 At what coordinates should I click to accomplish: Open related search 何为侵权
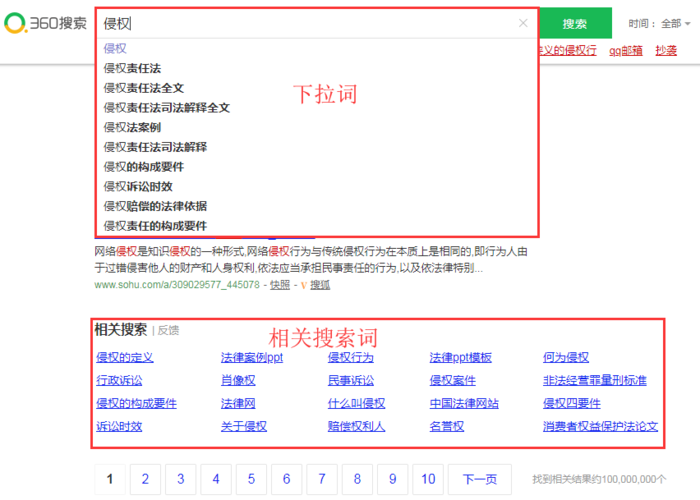coord(566,357)
